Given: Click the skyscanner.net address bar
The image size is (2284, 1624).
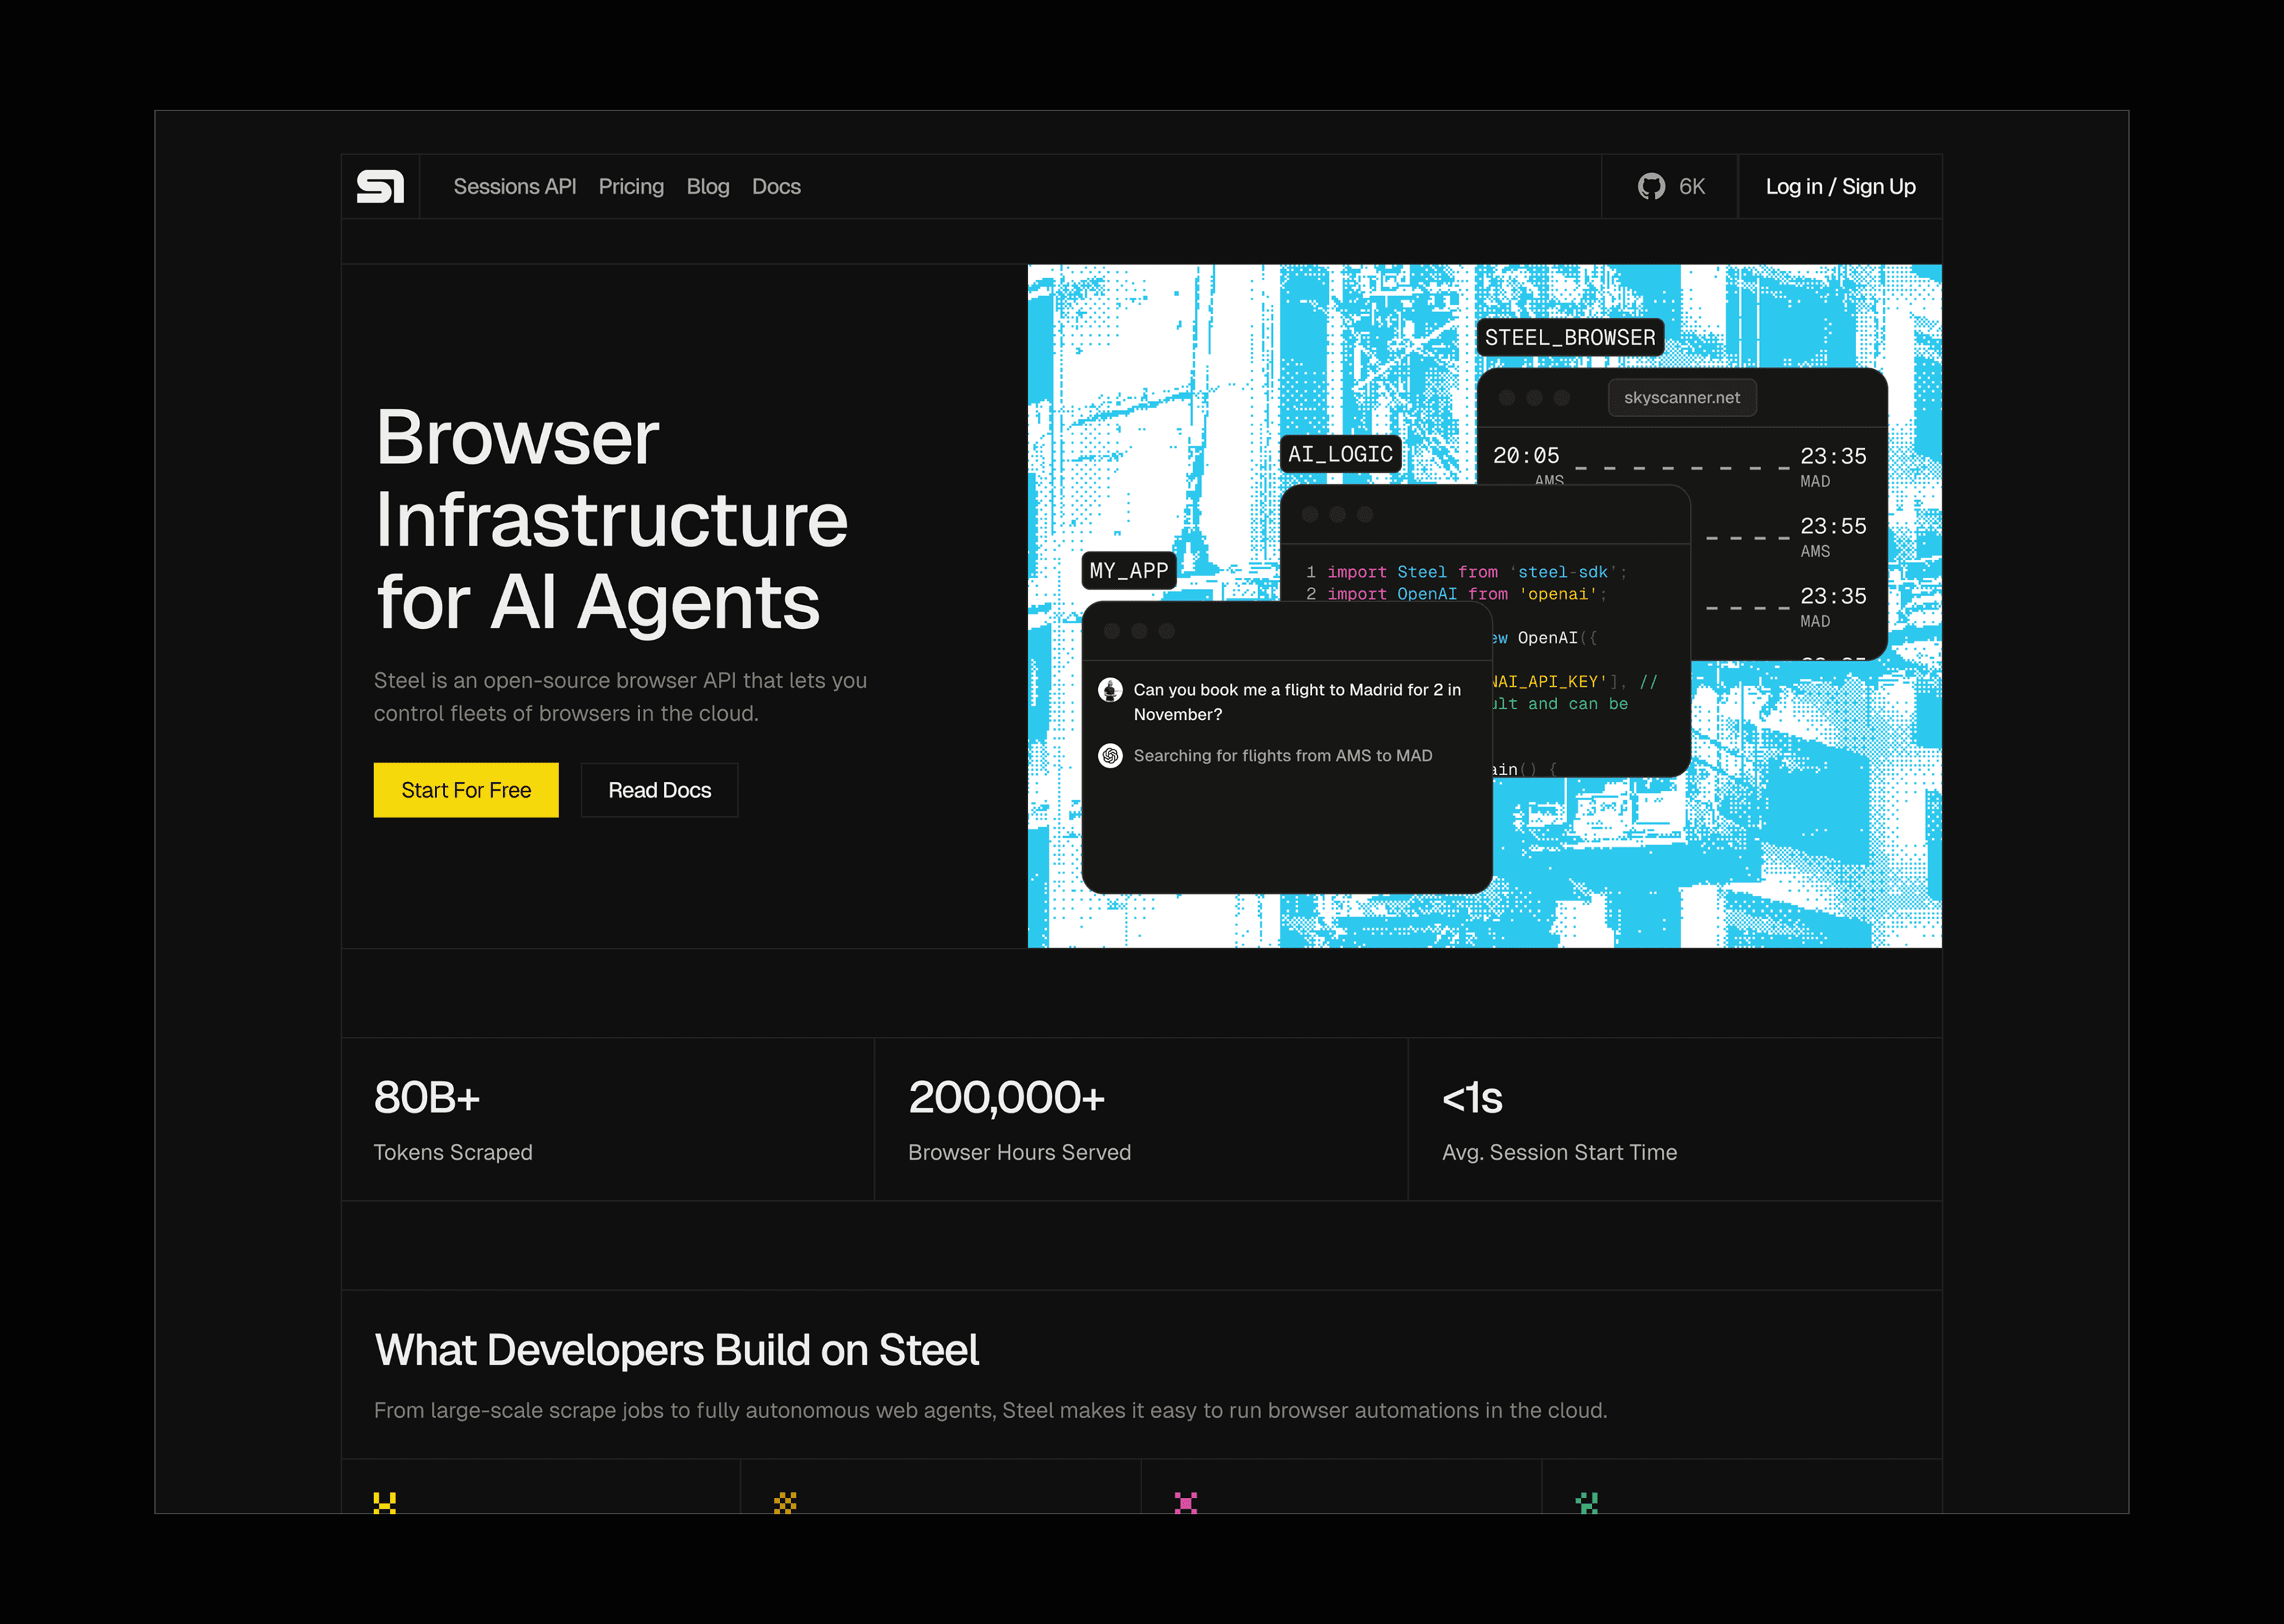Looking at the screenshot, I should 1682,398.
